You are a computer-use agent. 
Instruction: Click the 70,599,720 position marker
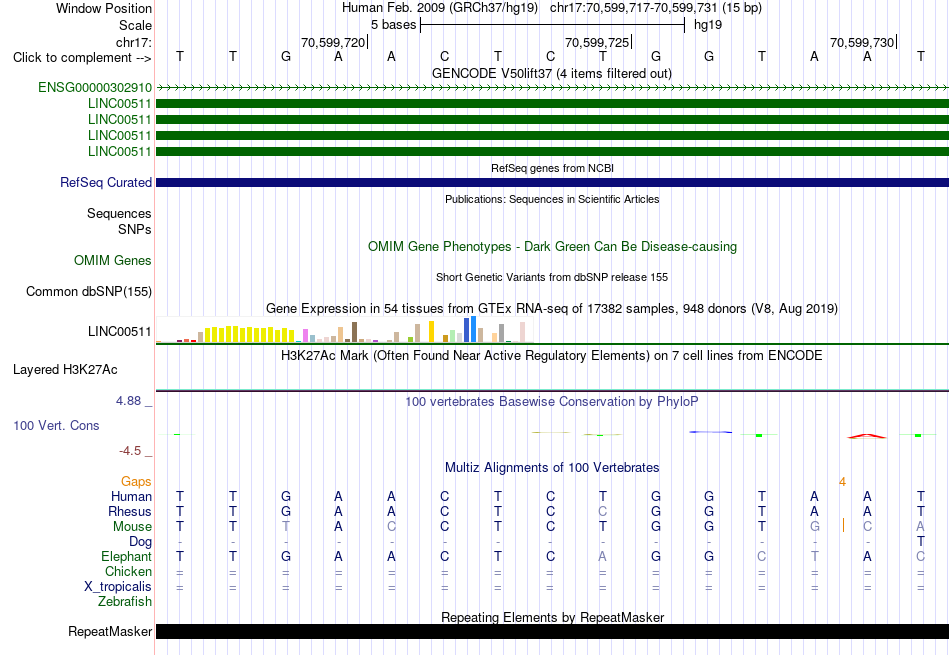coord(334,42)
